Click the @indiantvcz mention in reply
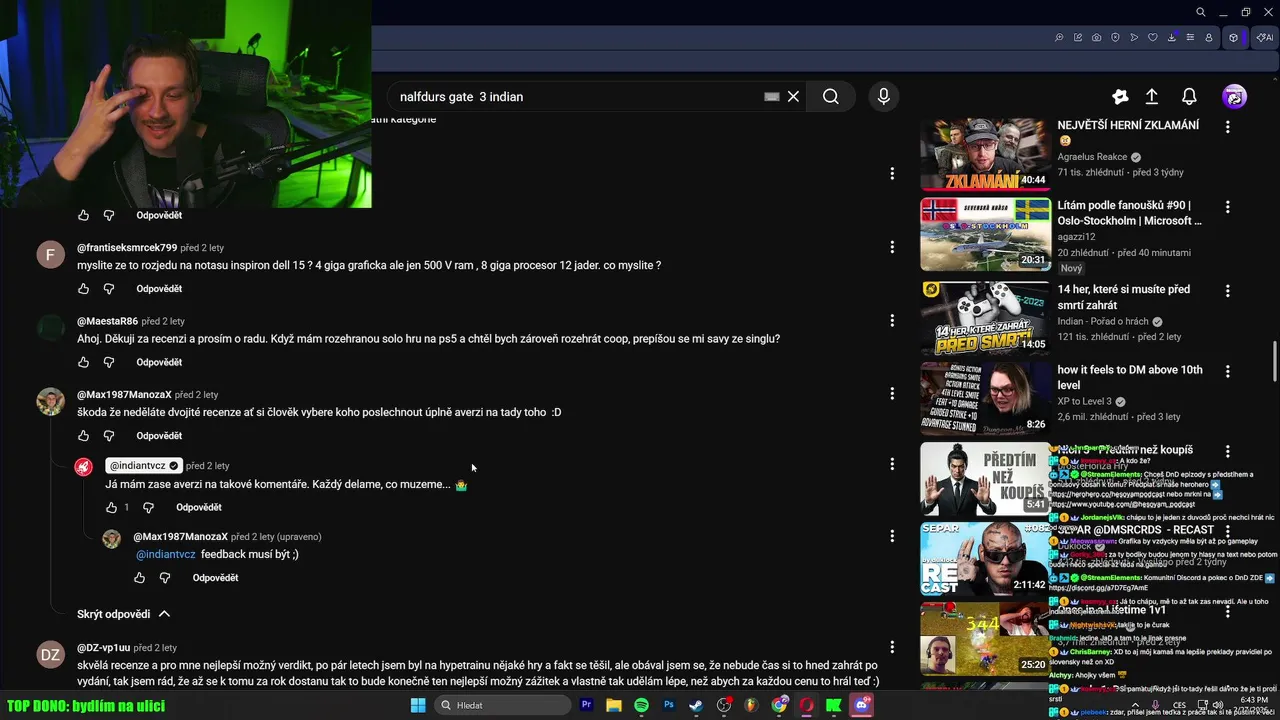The width and height of the screenshot is (1280, 720). click(166, 554)
